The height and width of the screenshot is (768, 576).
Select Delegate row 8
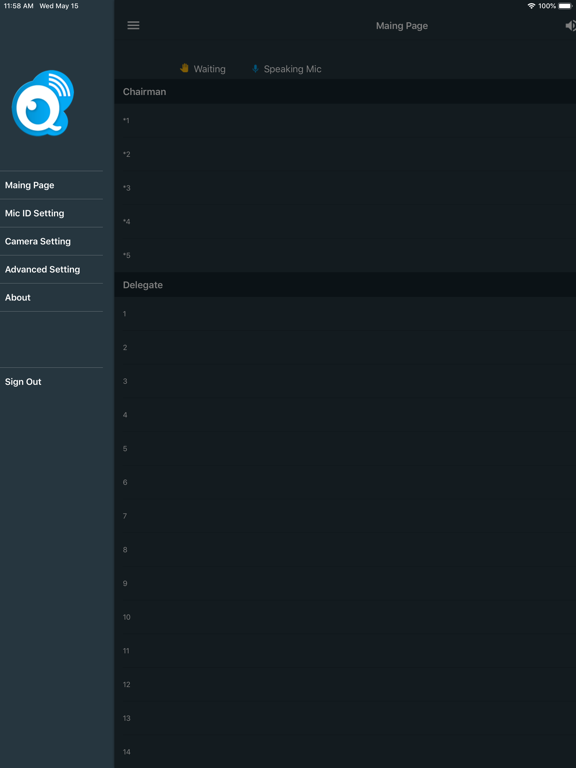[345, 550]
